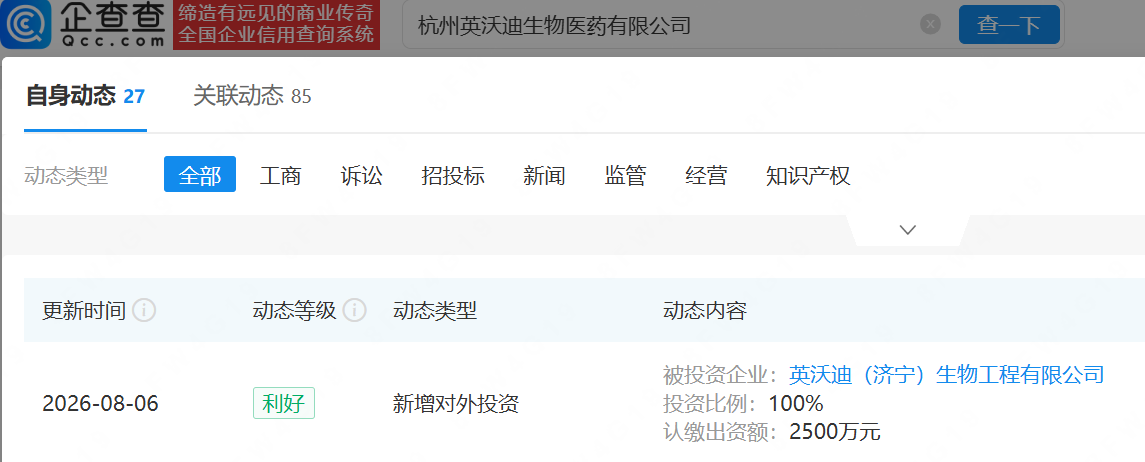
Task: Click the 查一下 search button
Action: pyautogui.click(x=1008, y=25)
